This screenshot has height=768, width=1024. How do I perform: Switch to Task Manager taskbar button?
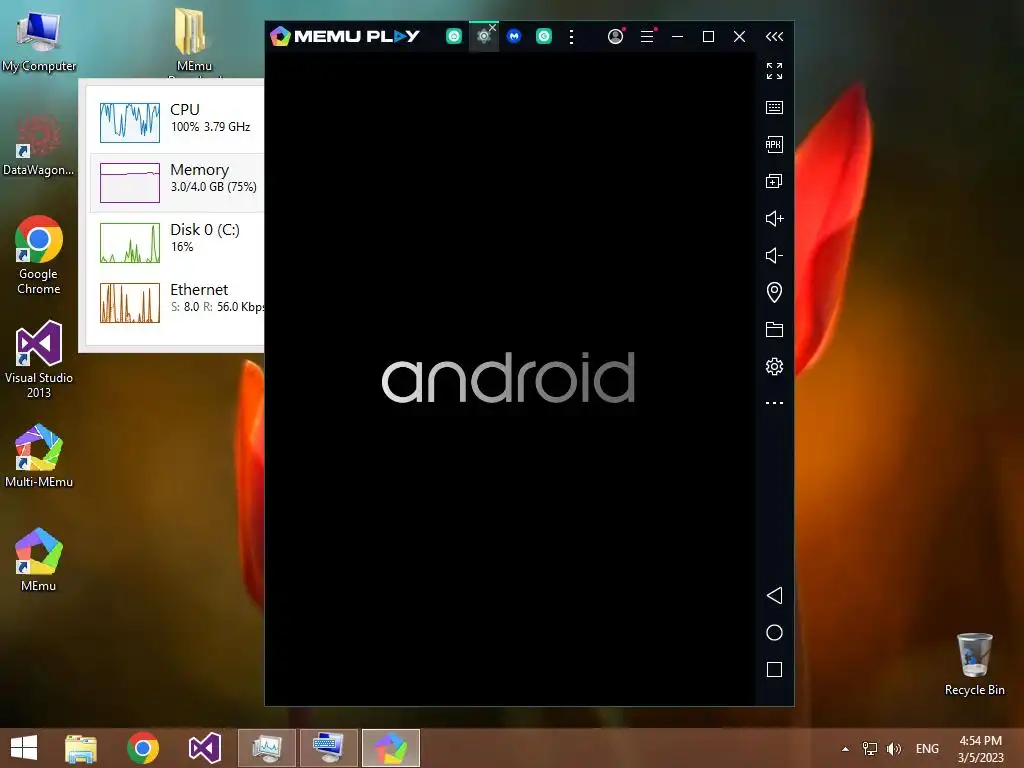coord(266,748)
